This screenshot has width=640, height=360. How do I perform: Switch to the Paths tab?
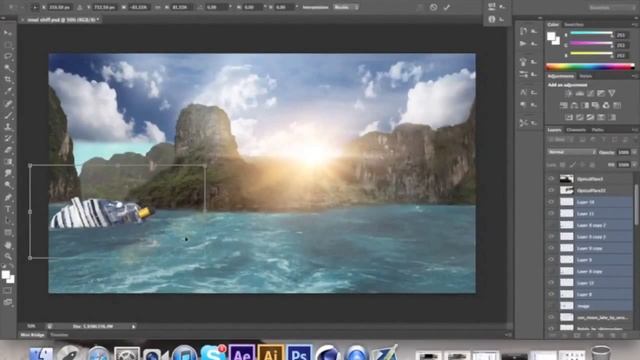pyautogui.click(x=598, y=130)
